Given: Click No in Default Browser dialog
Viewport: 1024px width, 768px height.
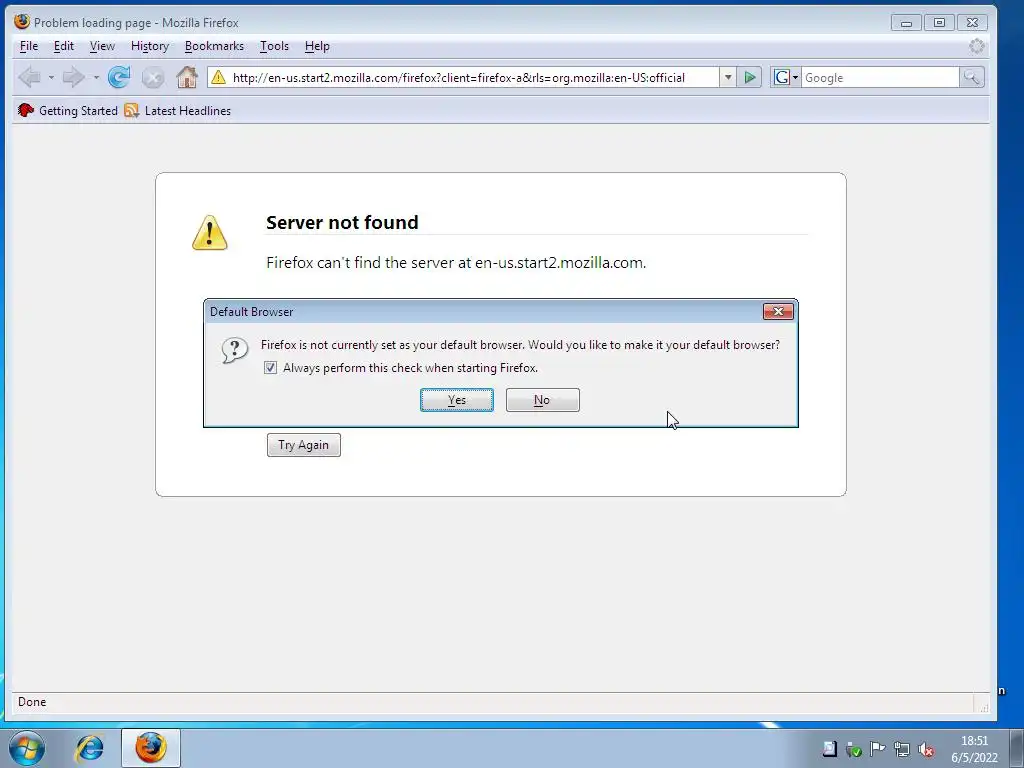Looking at the screenshot, I should coord(542,400).
